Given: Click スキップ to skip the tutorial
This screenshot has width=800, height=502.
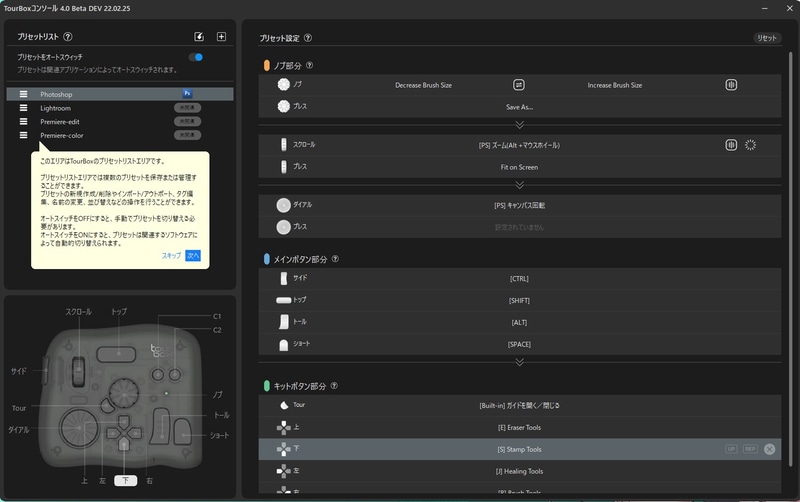Looking at the screenshot, I should [171, 256].
